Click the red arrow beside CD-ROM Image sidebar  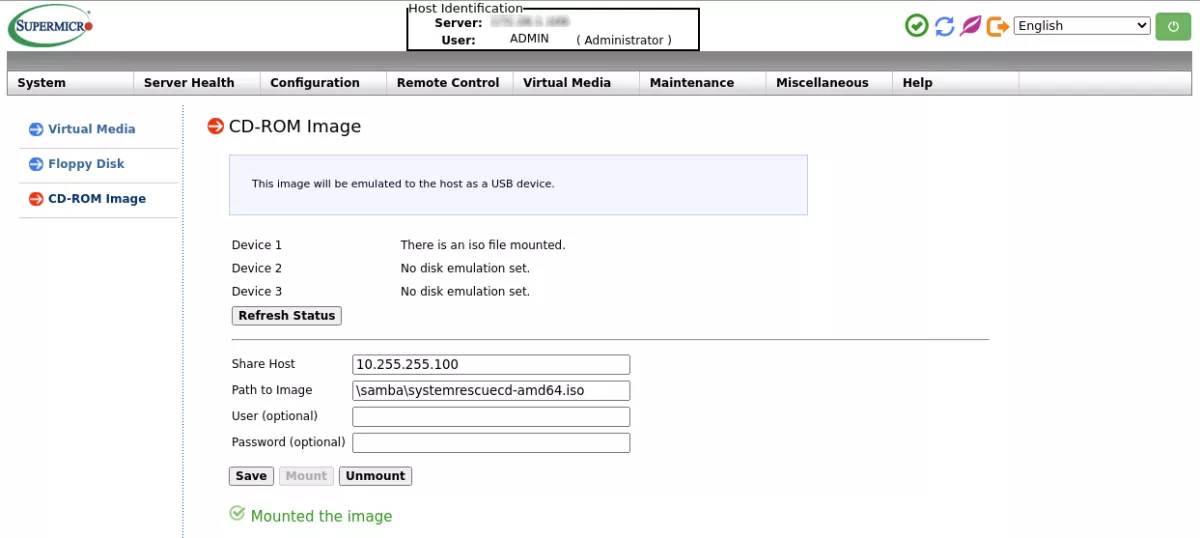(x=36, y=199)
